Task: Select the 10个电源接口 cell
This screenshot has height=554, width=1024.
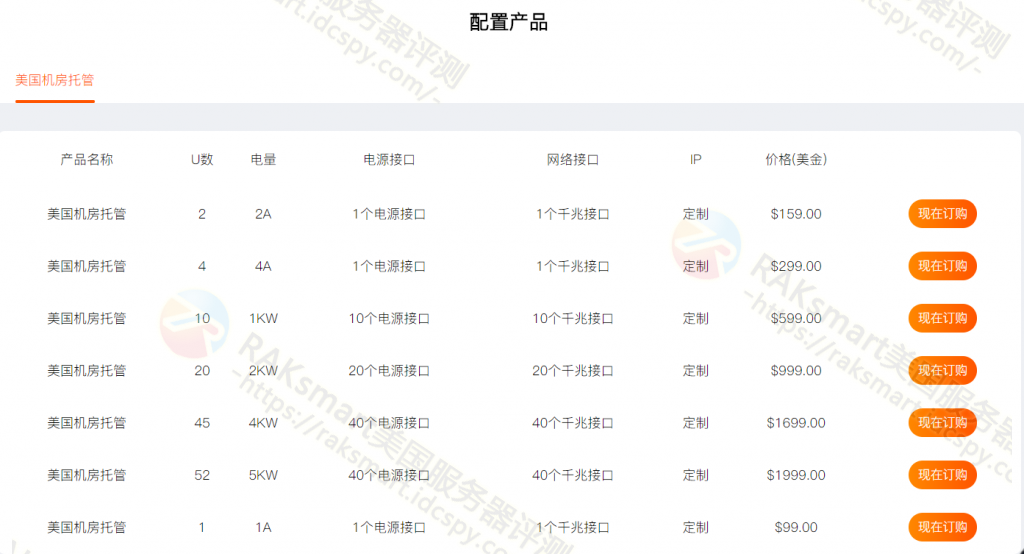Action: [389, 318]
